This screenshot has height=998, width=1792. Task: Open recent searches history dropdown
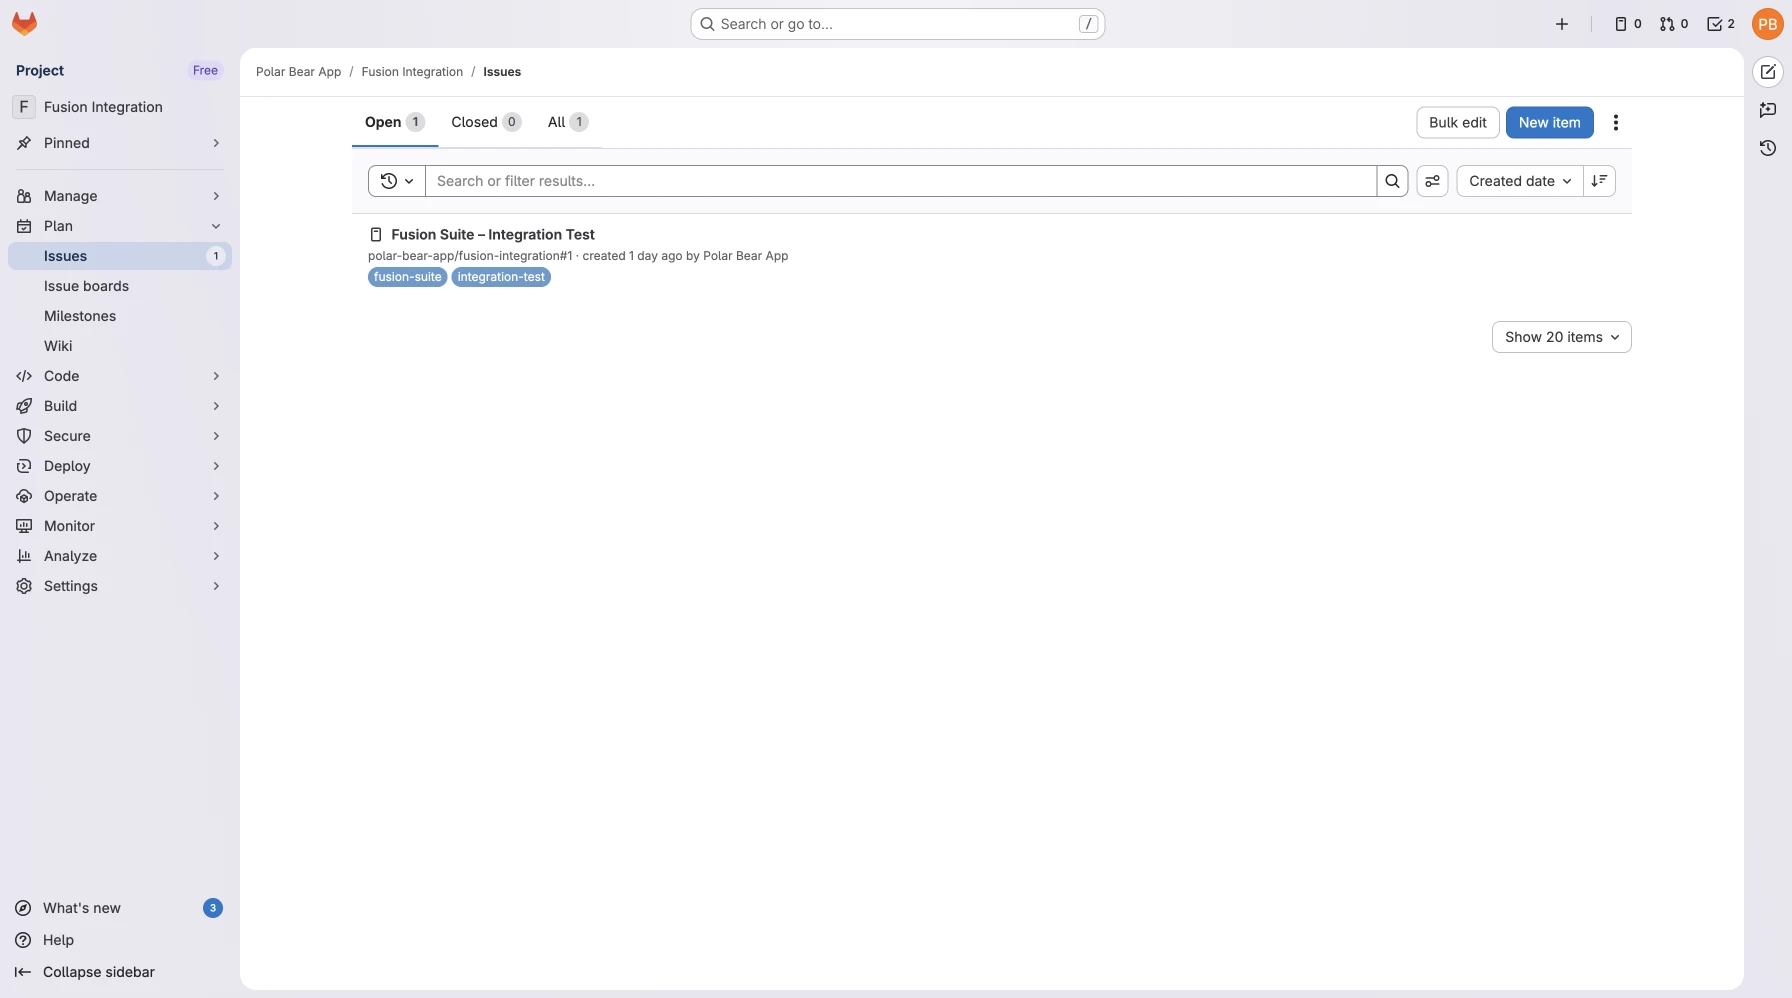[396, 181]
